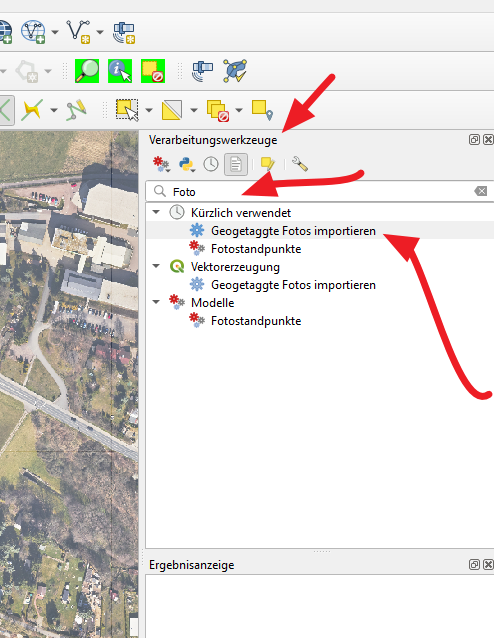Viewport: 494px width, 638px height.
Task: Click Deselect Features from all layers icon
Action: tap(153, 71)
